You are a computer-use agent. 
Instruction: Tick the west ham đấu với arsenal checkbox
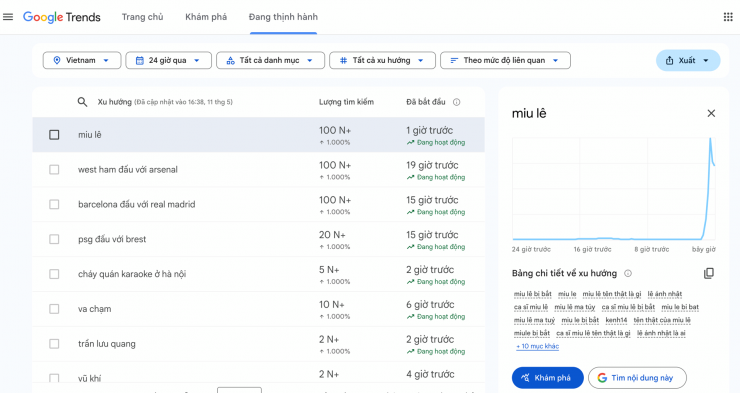pos(54,169)
